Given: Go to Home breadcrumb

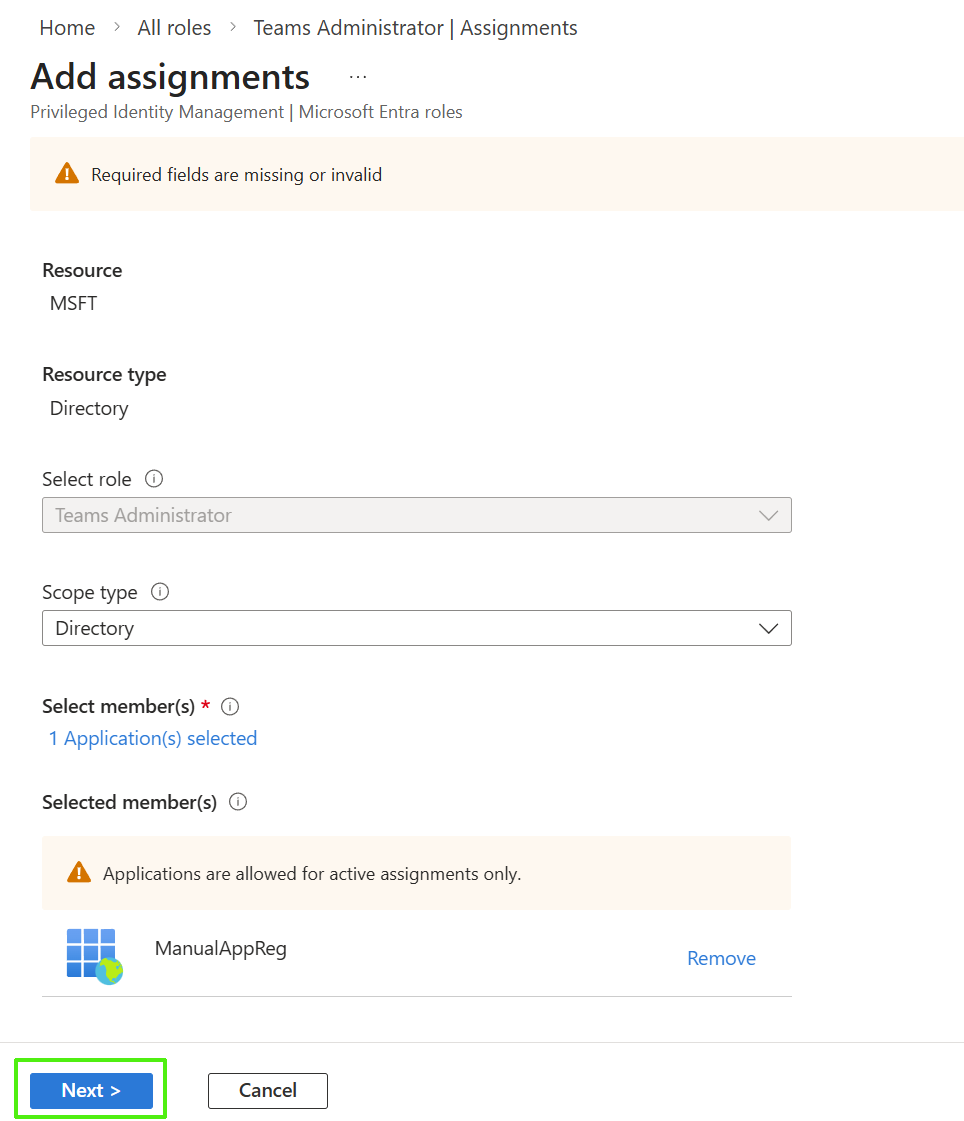Looking at the screenshot, I should tap(67, 28).
